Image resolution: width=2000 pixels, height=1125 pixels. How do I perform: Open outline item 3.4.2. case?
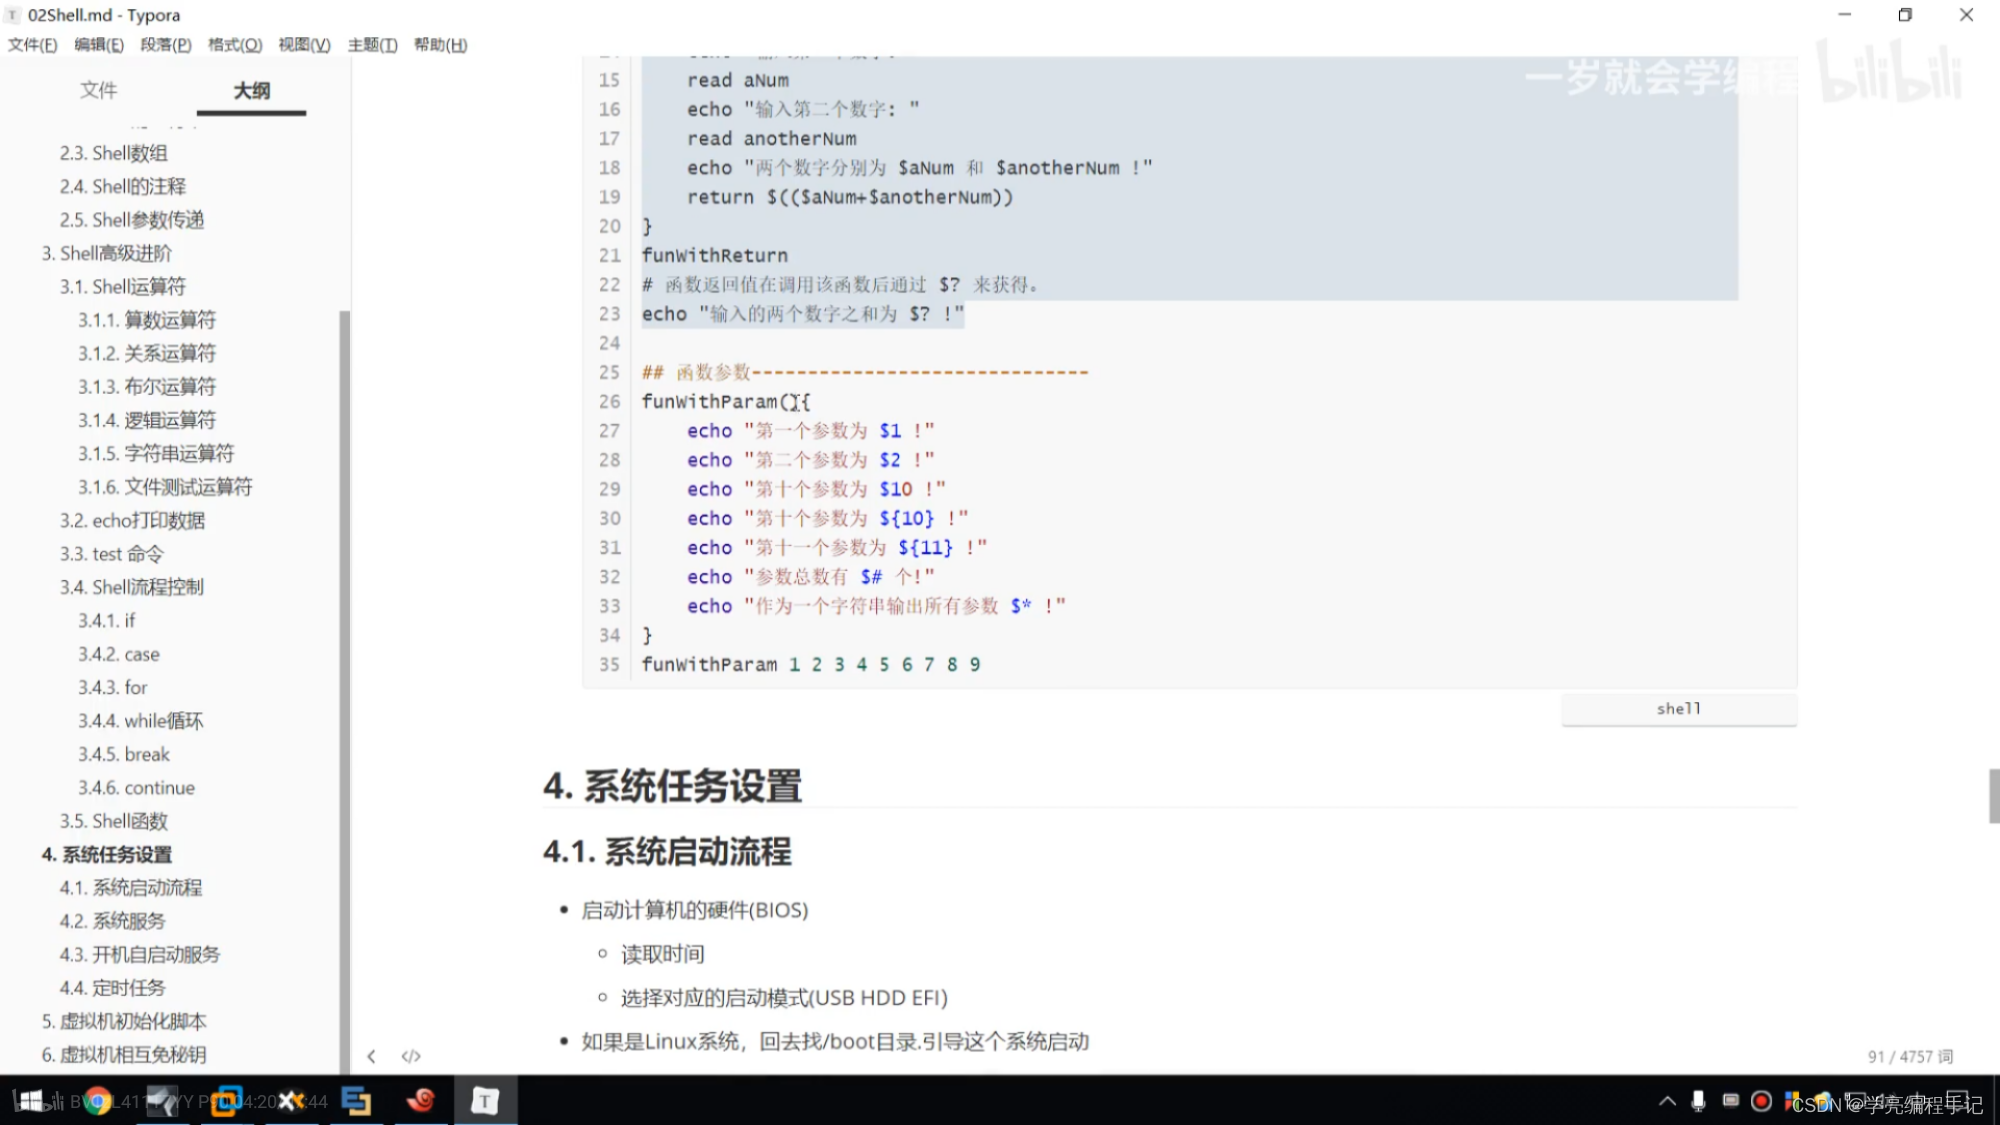[119, 654]
